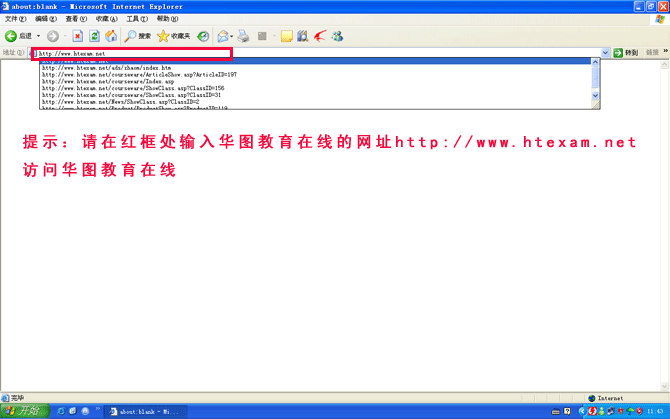
Task: Select the ShowClass.asp?ClassID=156 suggestion
Action: click(x=315, y=88)
